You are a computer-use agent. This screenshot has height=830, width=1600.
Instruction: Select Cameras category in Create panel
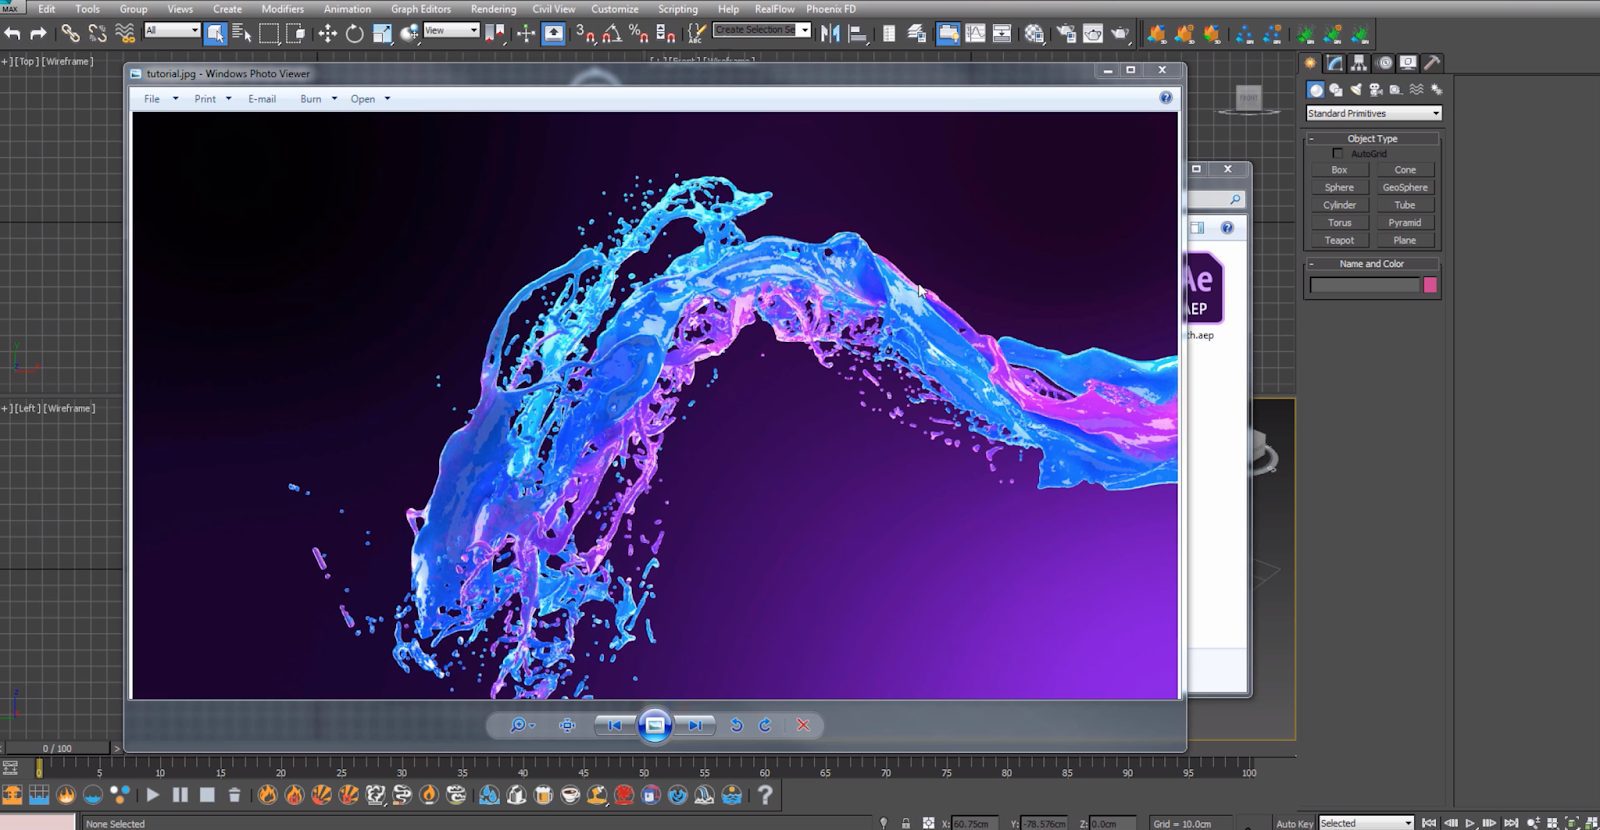click(1376, 90)
